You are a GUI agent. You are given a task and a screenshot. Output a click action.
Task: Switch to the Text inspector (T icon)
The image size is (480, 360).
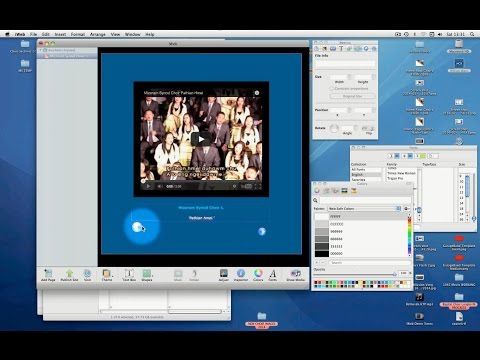point(341,49)
